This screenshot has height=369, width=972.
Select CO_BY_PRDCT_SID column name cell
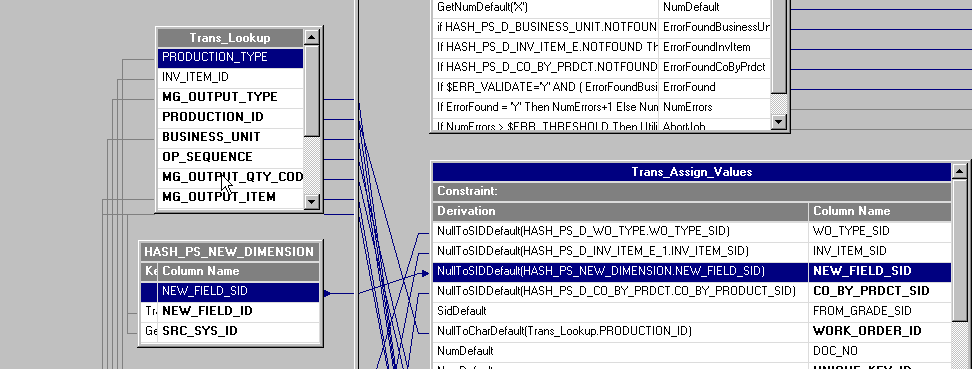coord(880,291)
